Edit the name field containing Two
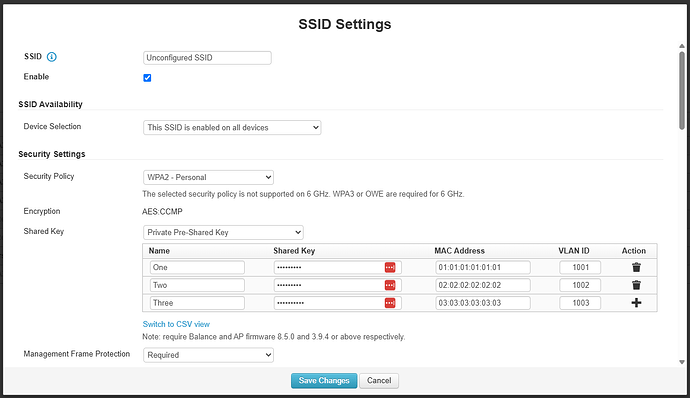Screen dimensions: 690x398 [x=197, y=285]
